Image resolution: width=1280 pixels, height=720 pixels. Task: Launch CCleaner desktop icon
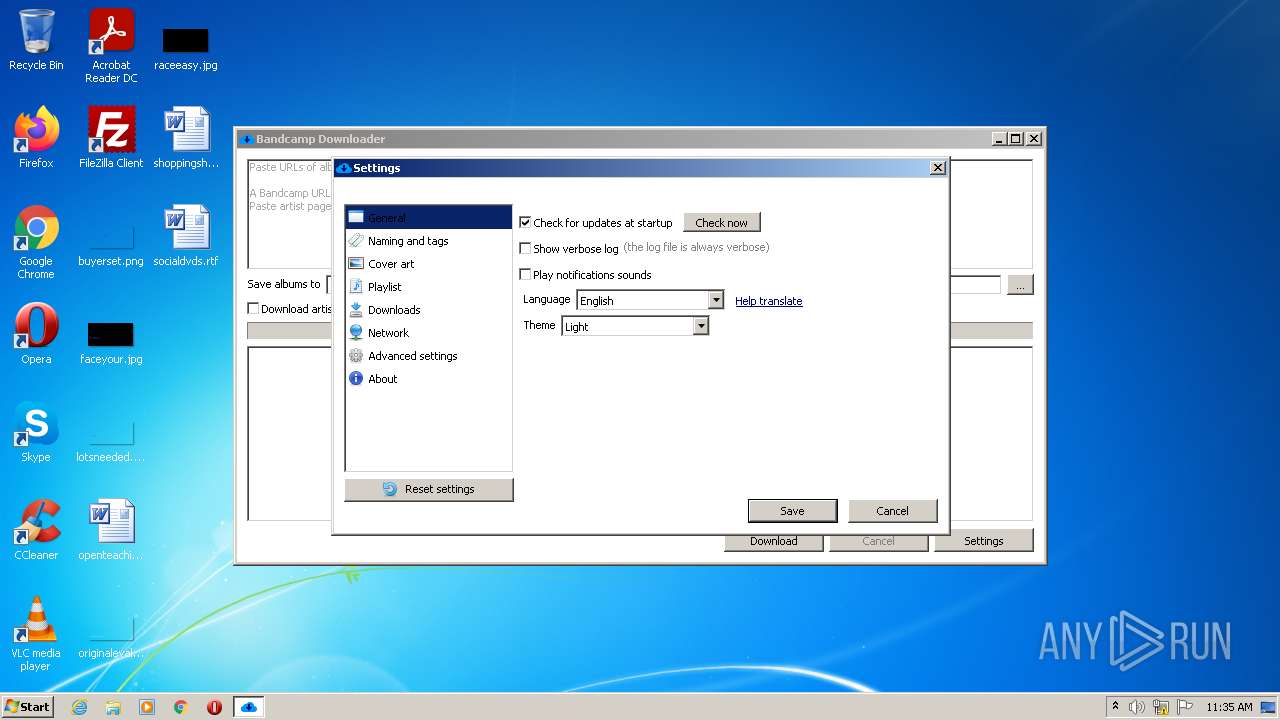[36, 530]
